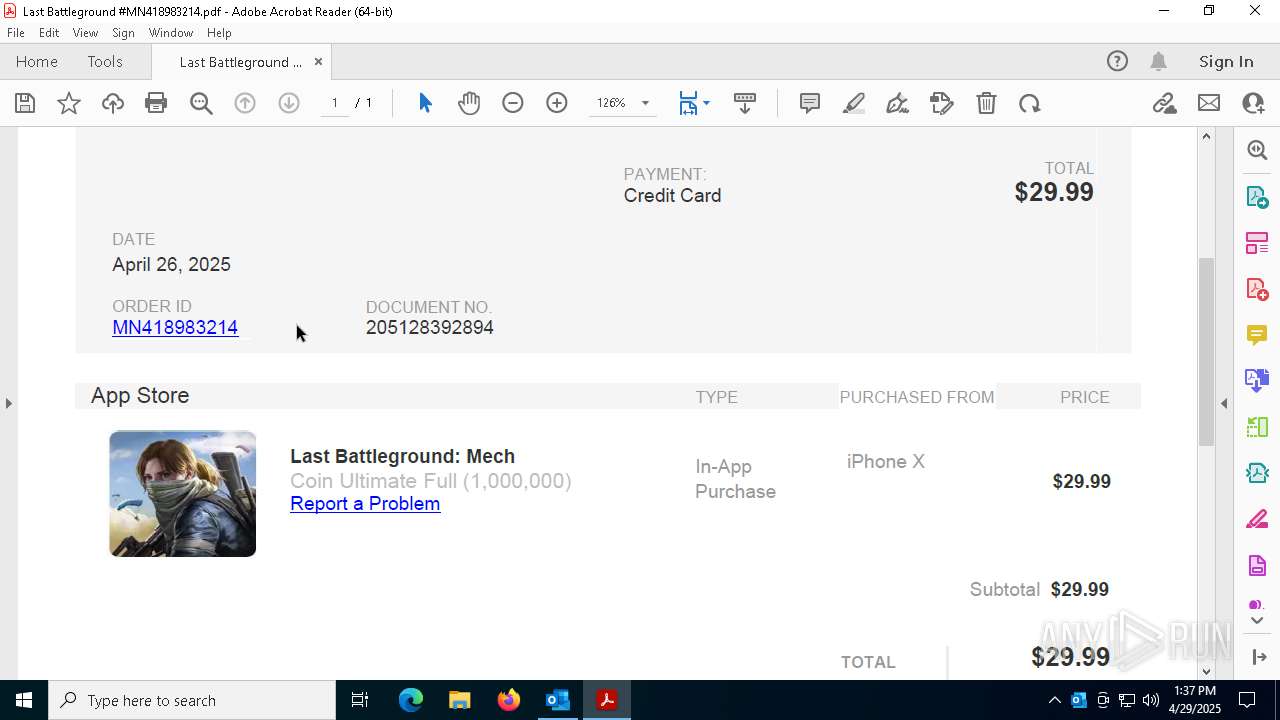This screenshot has height=720, width=1280.
Task: Open the stamp tool in toolbar
Action: [942, 103]
